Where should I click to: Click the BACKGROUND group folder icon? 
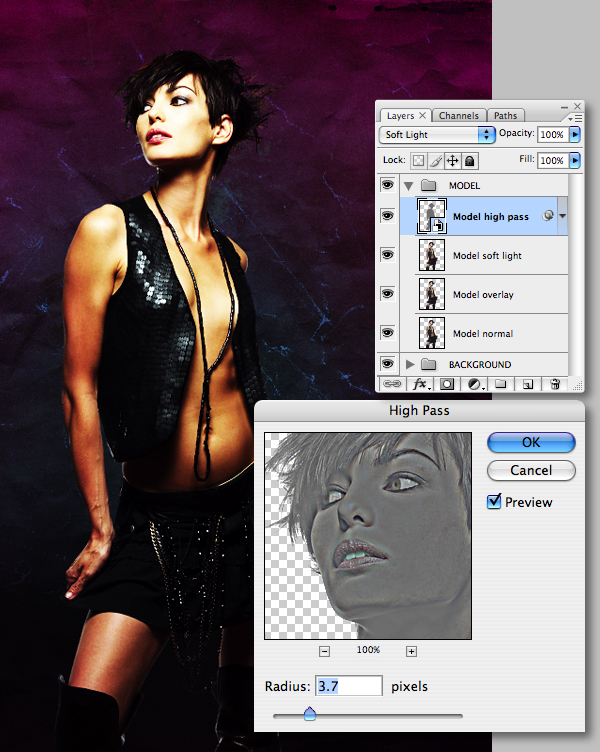click(x=428, y=364)
